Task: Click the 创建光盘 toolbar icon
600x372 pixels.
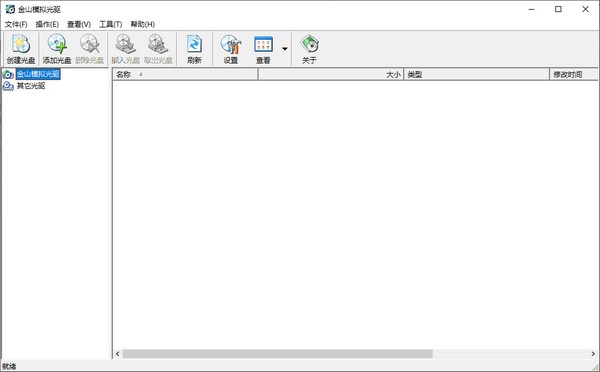Action: 21,49
